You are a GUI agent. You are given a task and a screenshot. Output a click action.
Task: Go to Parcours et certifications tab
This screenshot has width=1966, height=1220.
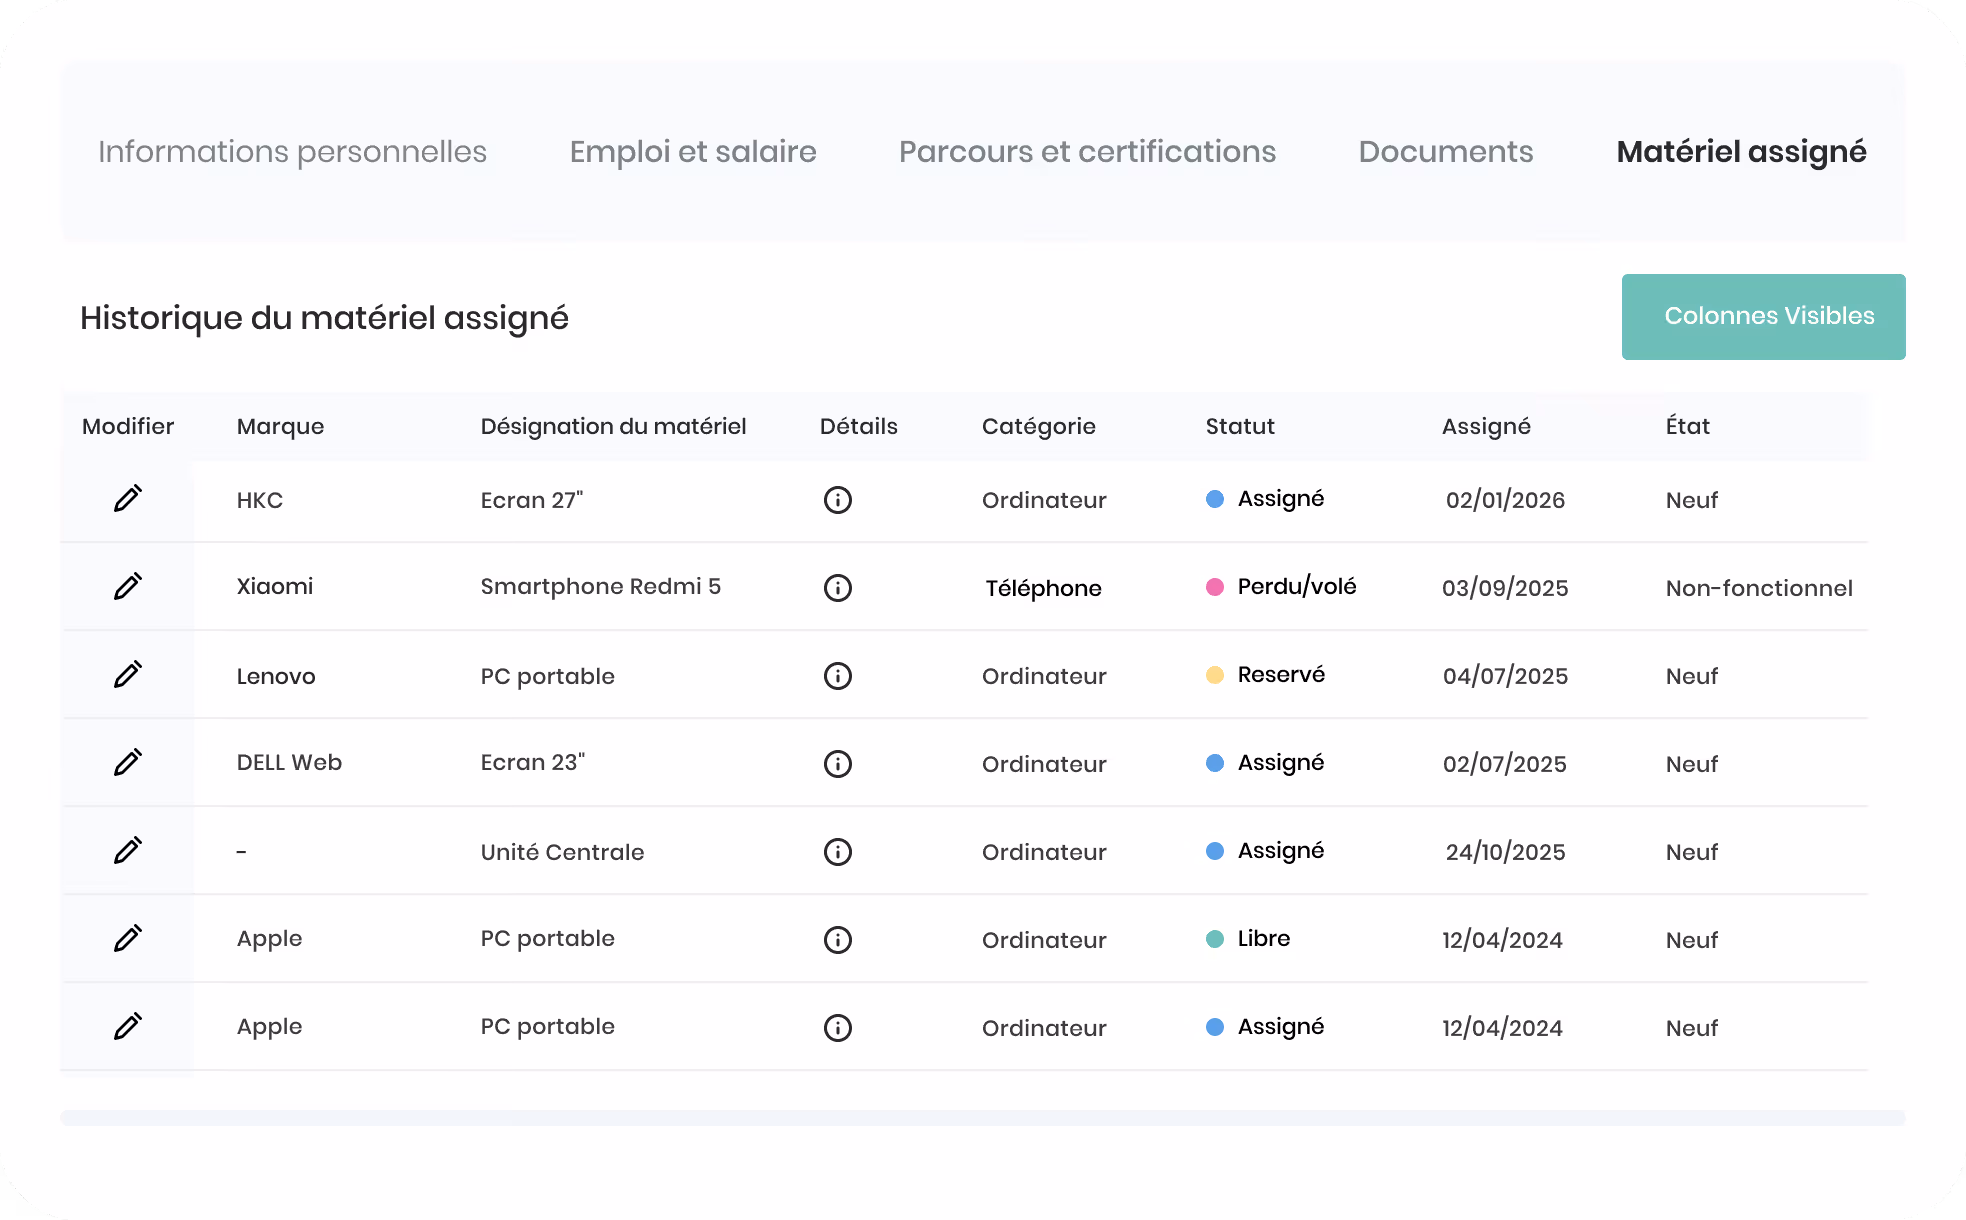tap(1087, 152)
